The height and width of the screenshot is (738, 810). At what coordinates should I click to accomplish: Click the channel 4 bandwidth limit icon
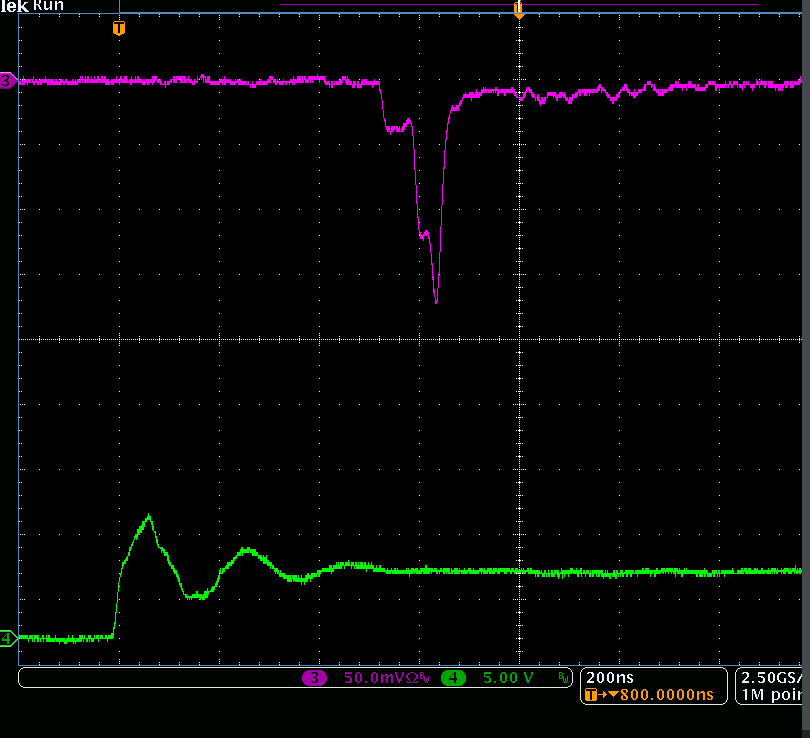[563, 678]
